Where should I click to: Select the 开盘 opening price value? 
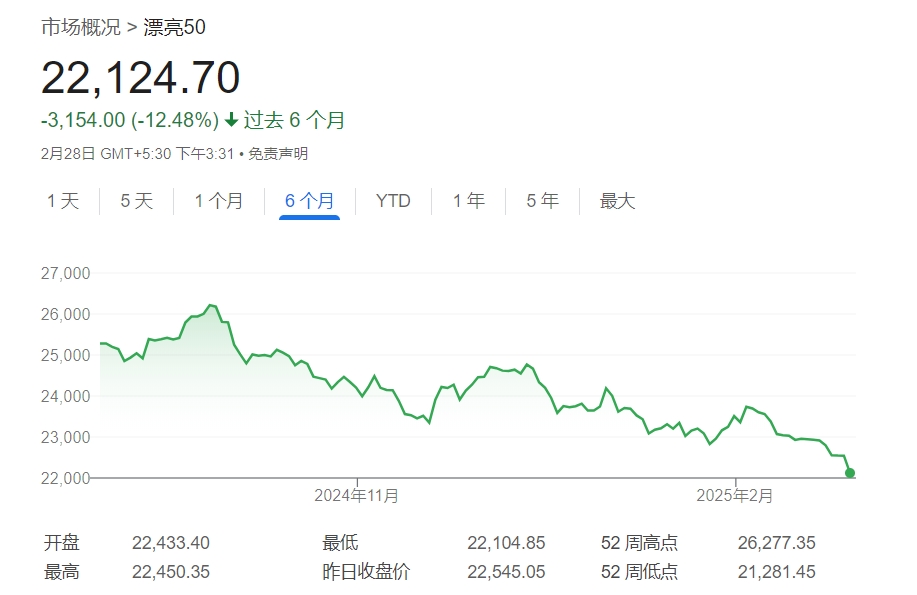pos(172,541)
